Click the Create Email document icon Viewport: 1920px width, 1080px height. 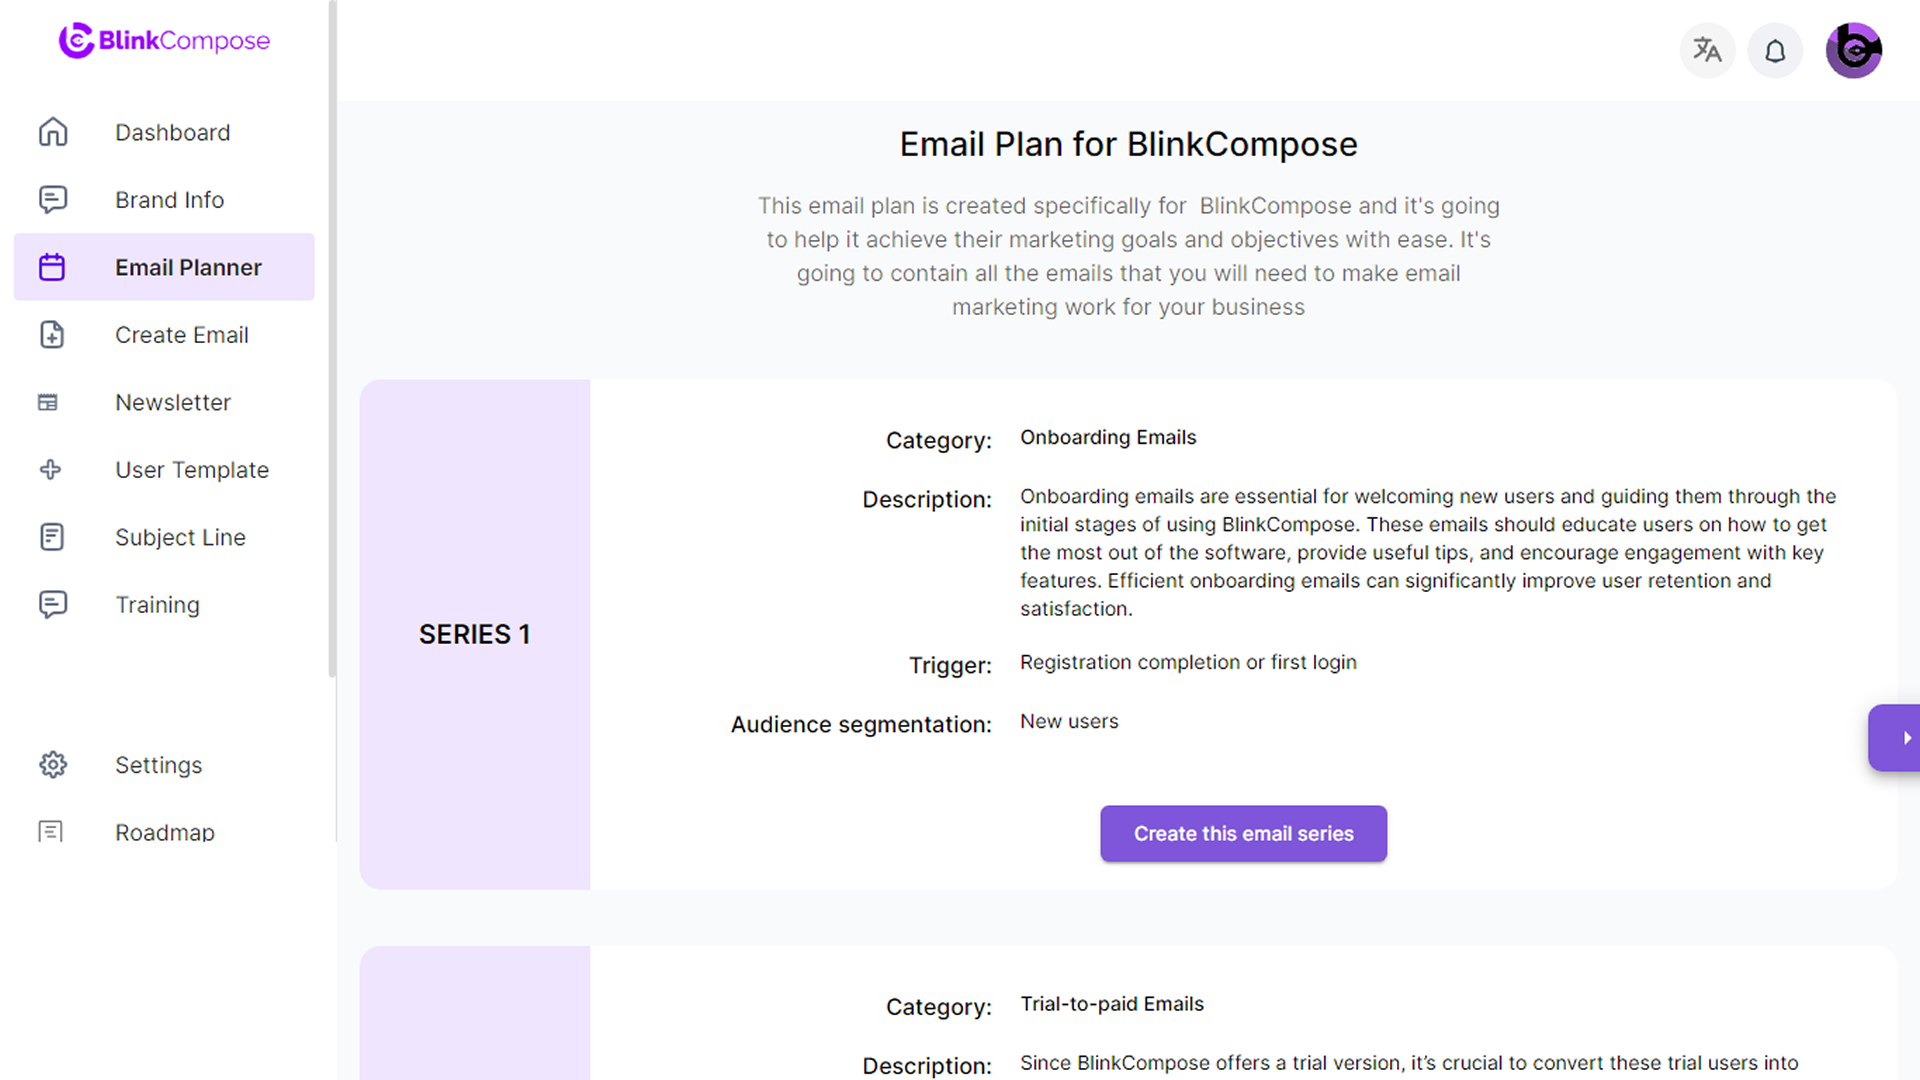pos(53,335)
